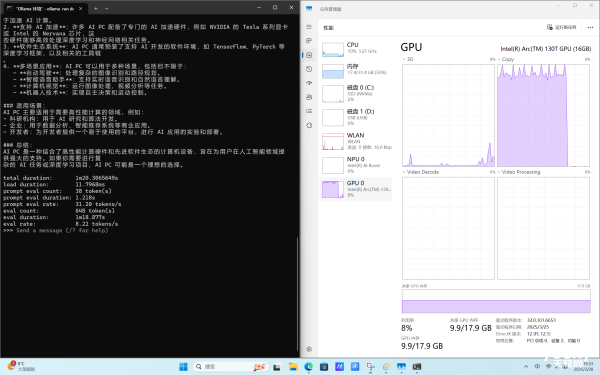600x375 pixels.
Task: Select the CPU performance item
Action: tap(356, 49)
